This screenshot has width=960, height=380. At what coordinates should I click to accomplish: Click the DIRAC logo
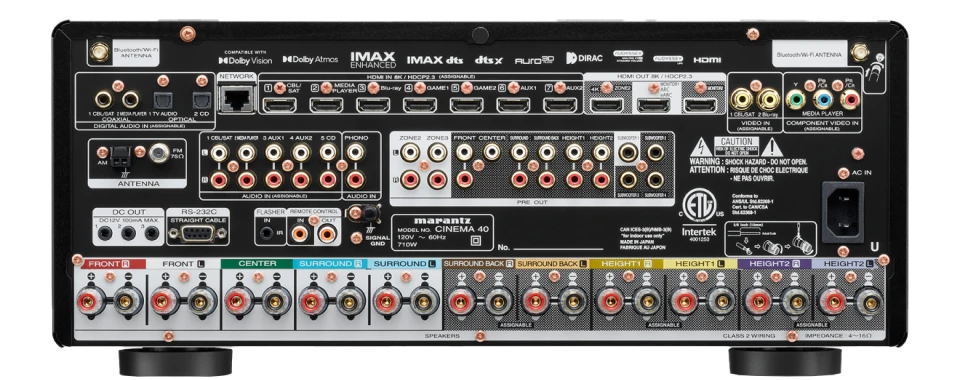click(584, 58)
